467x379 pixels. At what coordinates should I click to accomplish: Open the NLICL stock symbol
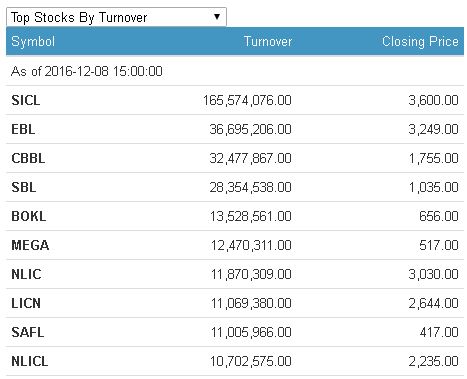(30, 361)
